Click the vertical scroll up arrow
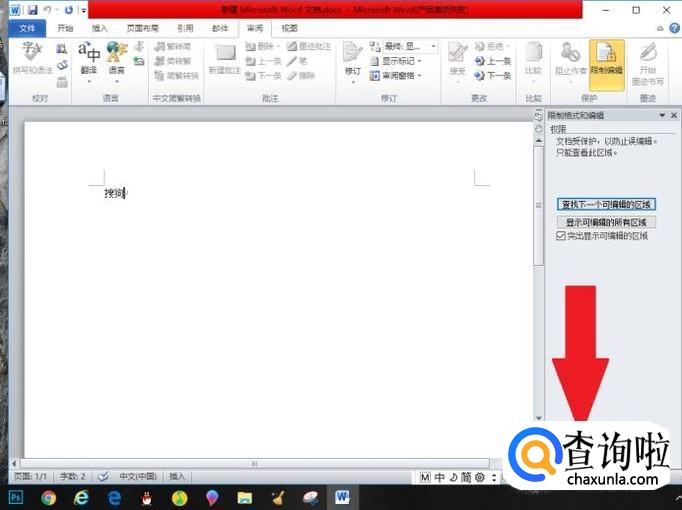Viewport: 682px width, 510px height. click(x=539, y=141)
